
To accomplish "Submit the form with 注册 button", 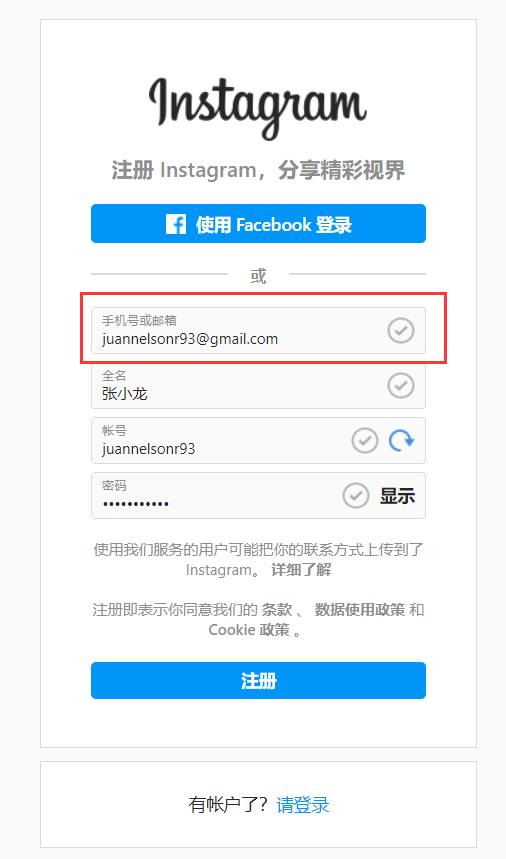I will click(x=258, y=680).
